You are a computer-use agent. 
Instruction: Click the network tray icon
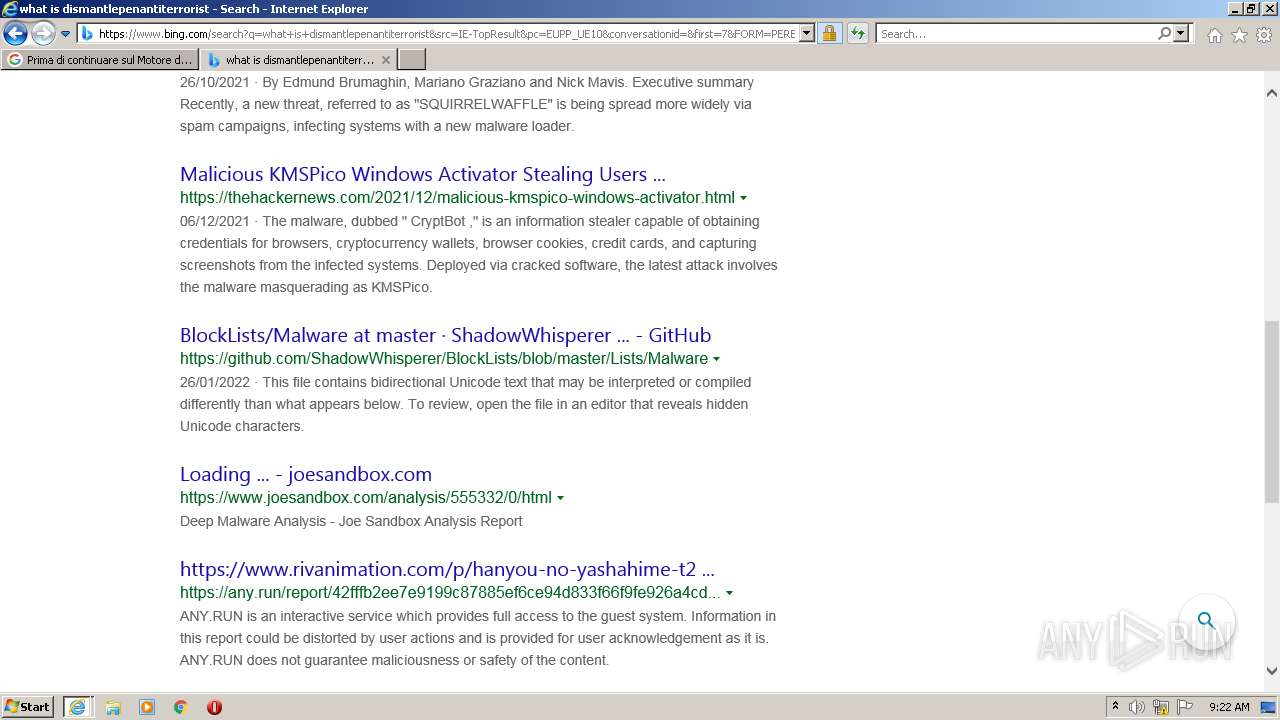pyautogui.click(x=1161, y=707)
